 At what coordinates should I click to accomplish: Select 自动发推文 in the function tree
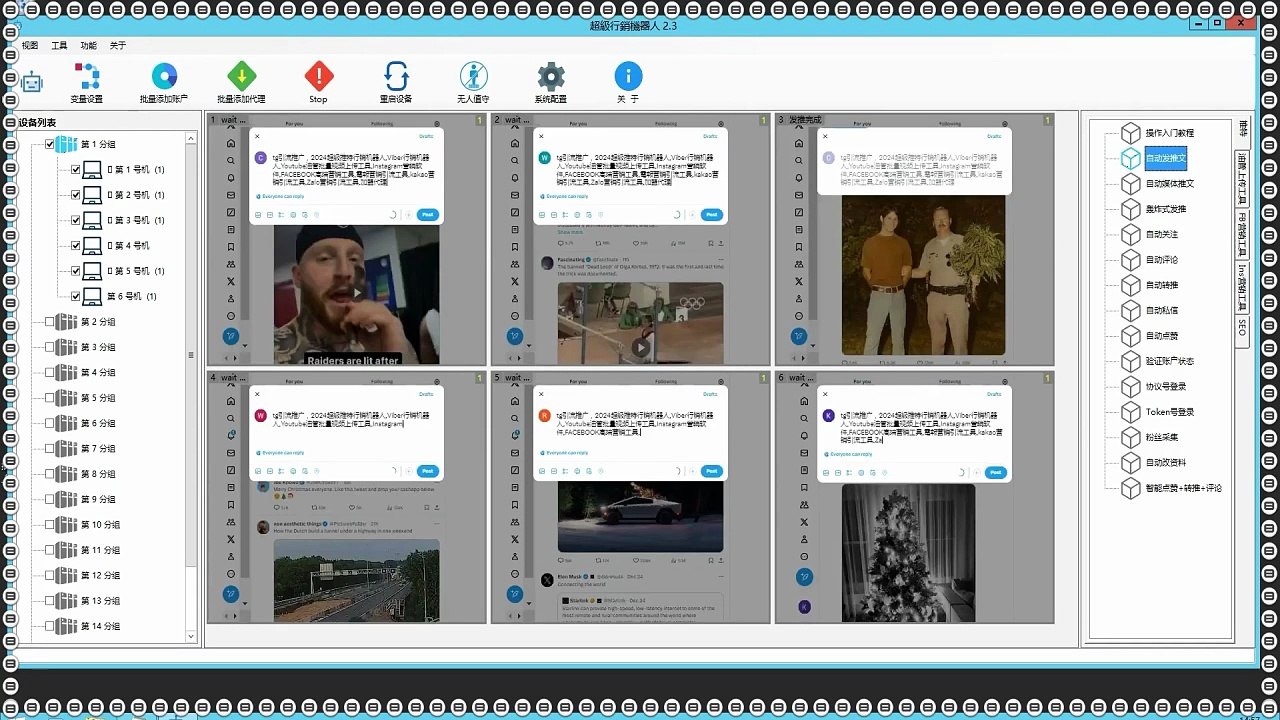(x=1165, y=158)
